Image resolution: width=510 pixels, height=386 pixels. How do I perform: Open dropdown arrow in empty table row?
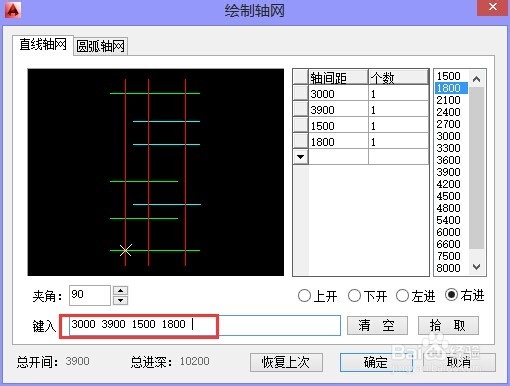click(301, 157)
